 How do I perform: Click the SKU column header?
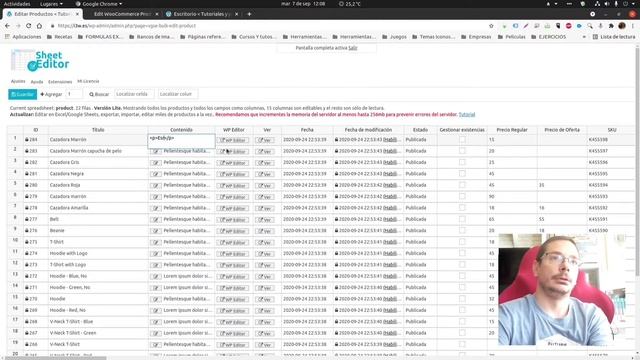(611, 130)
